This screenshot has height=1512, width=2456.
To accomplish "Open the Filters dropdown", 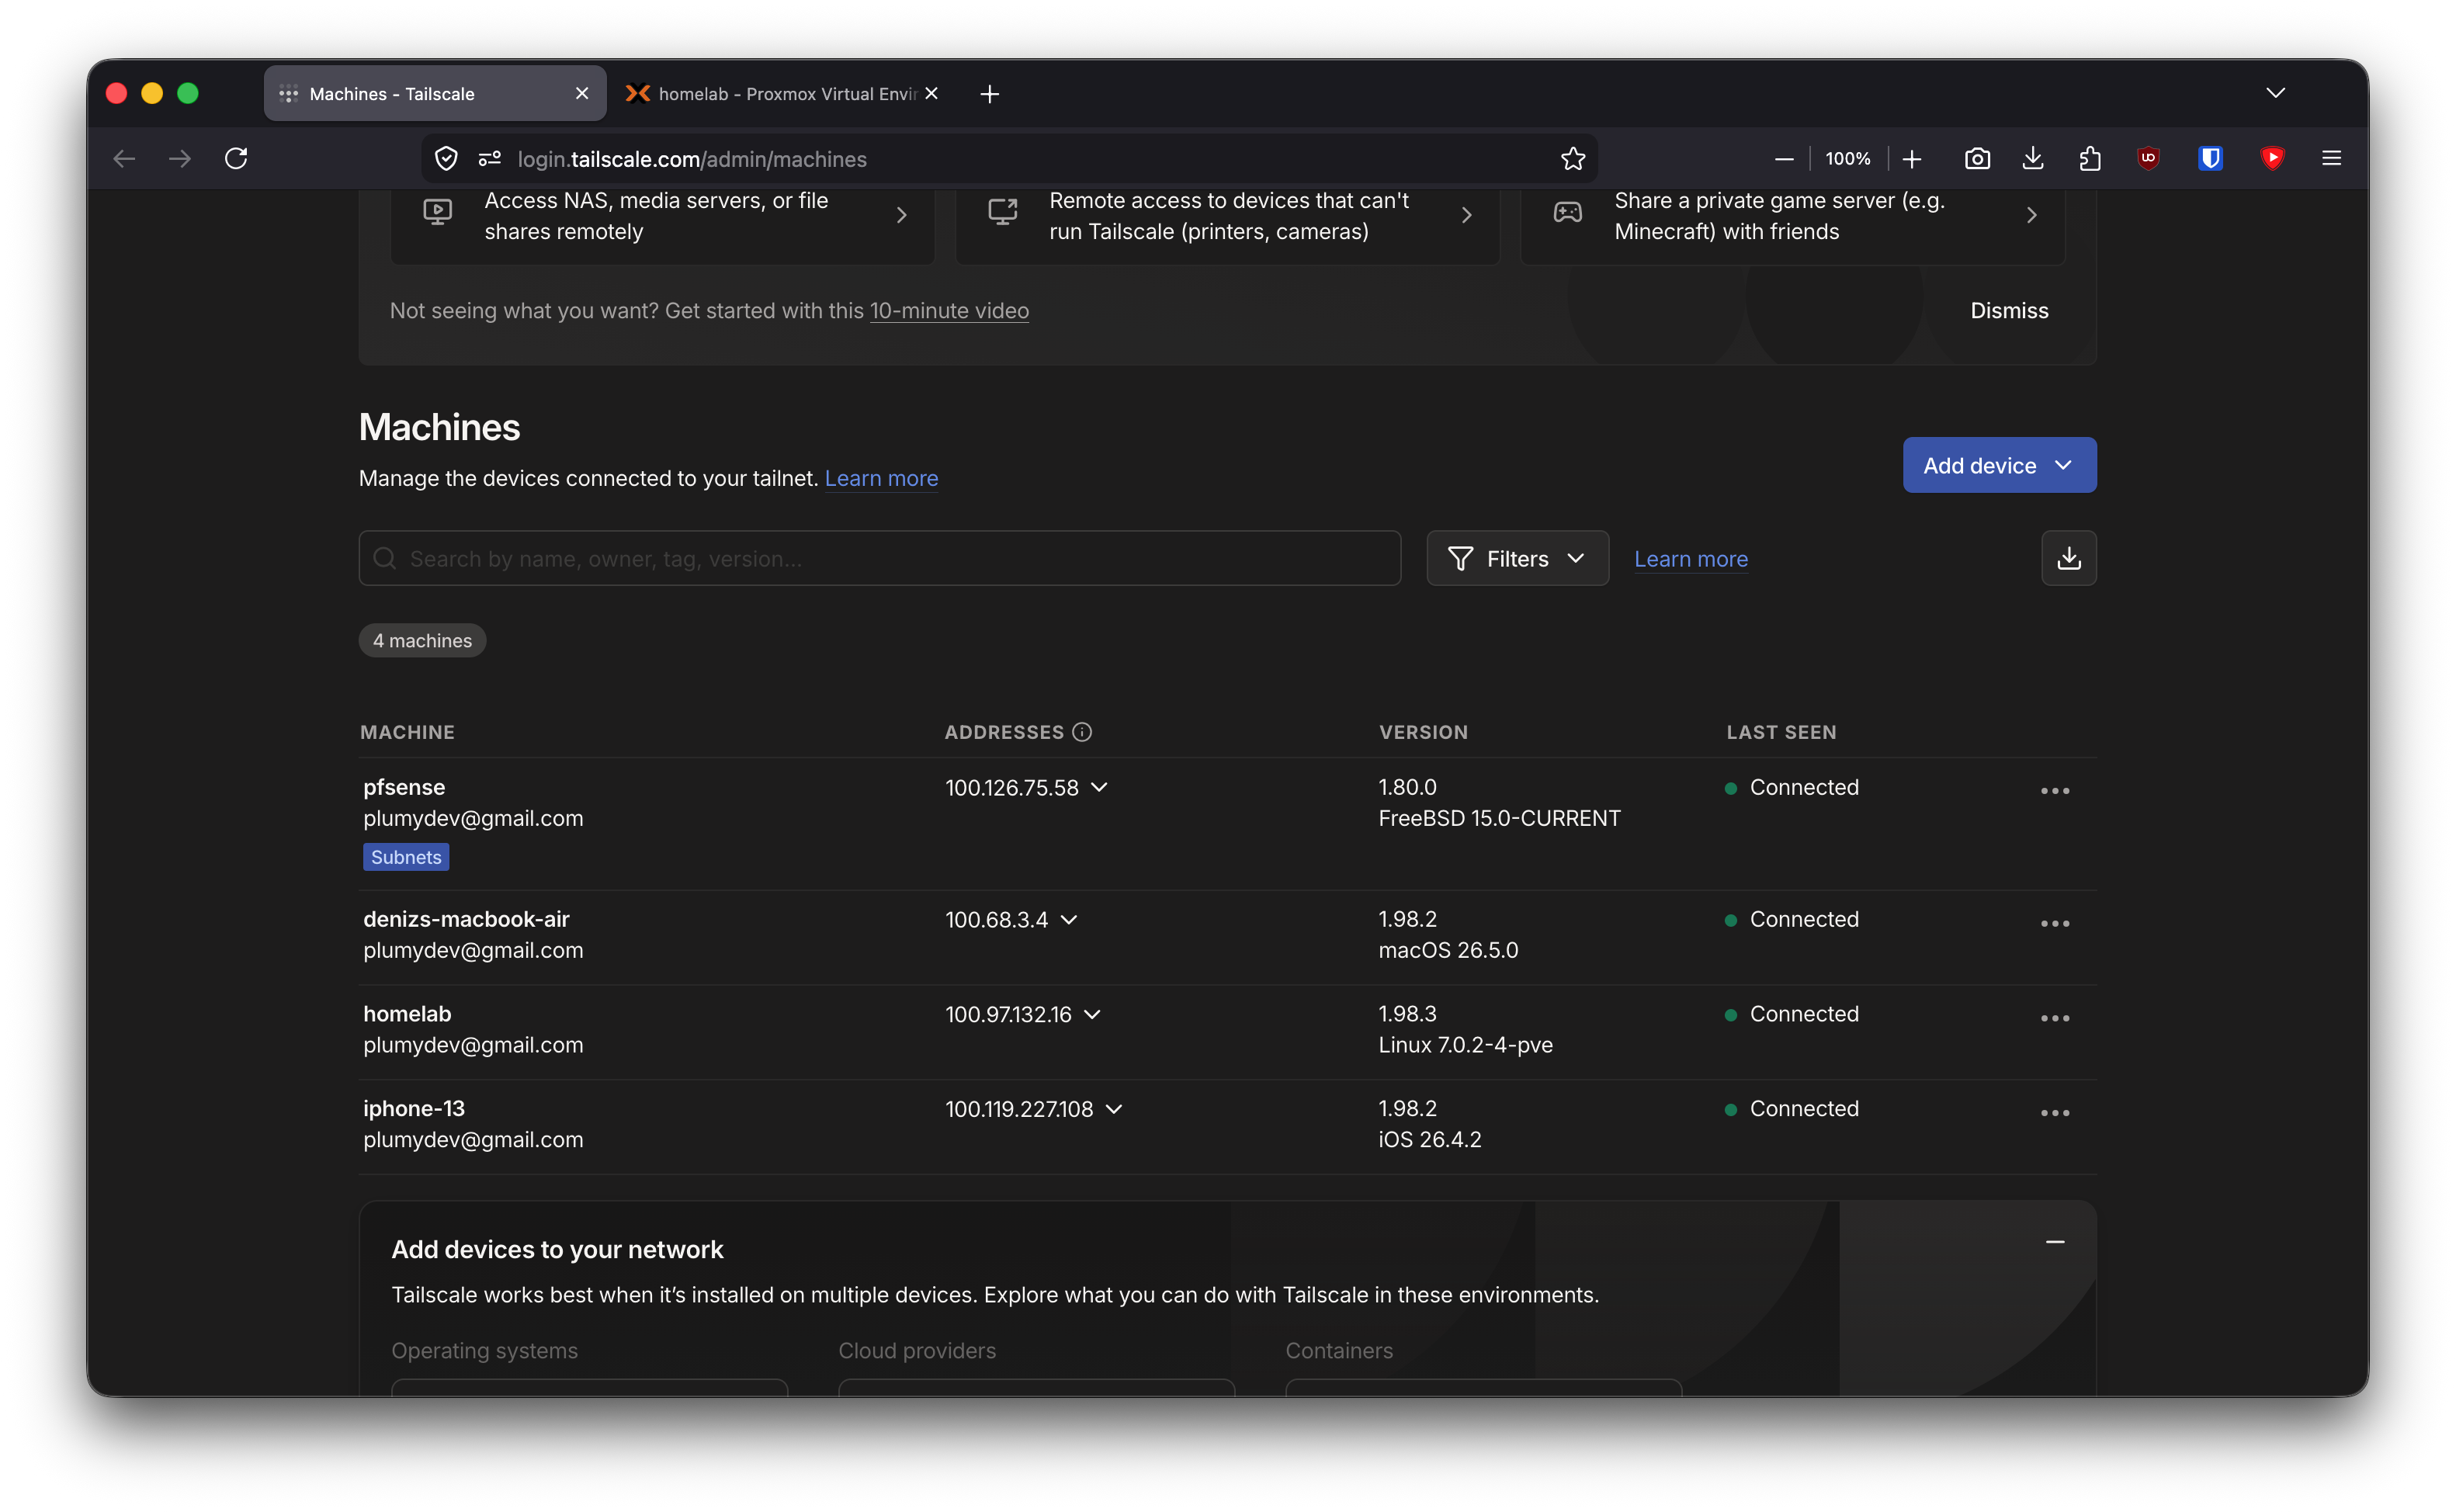I will click(x=1517, y=558).
